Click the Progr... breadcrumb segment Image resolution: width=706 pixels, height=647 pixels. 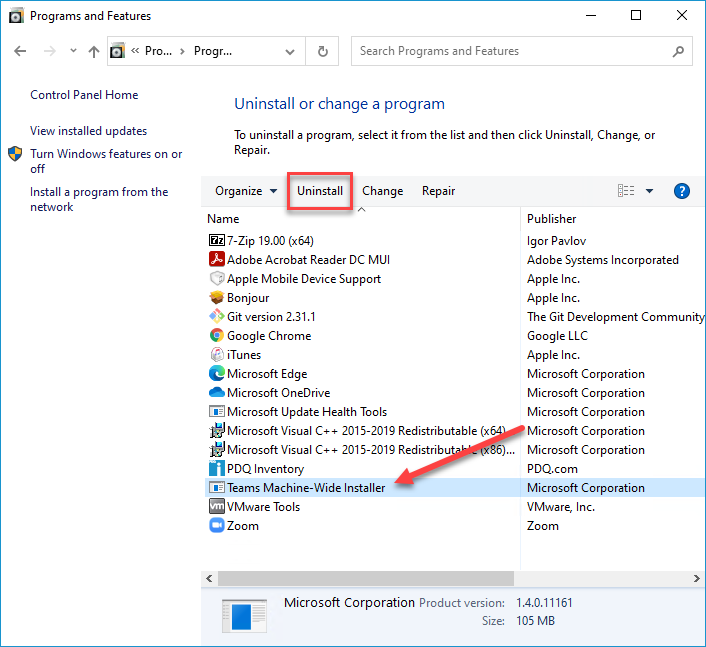[x=213, y=51]
